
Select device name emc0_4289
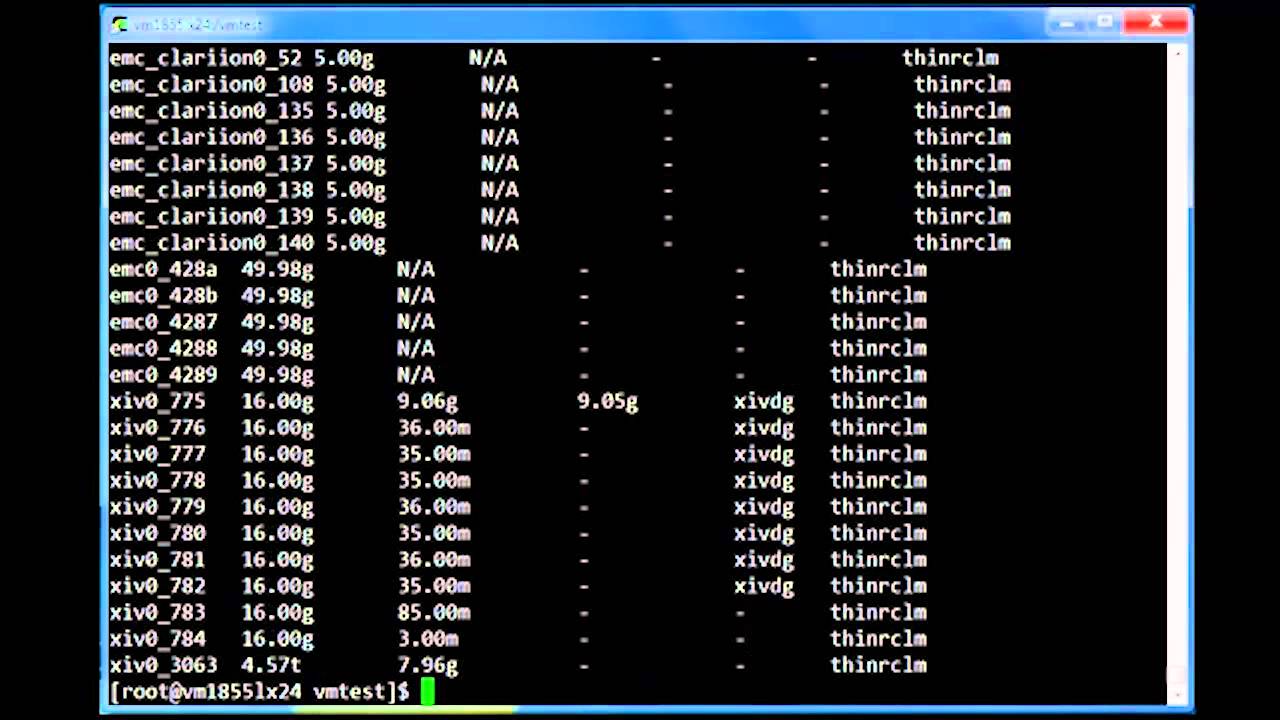click(x=163, y=375)
